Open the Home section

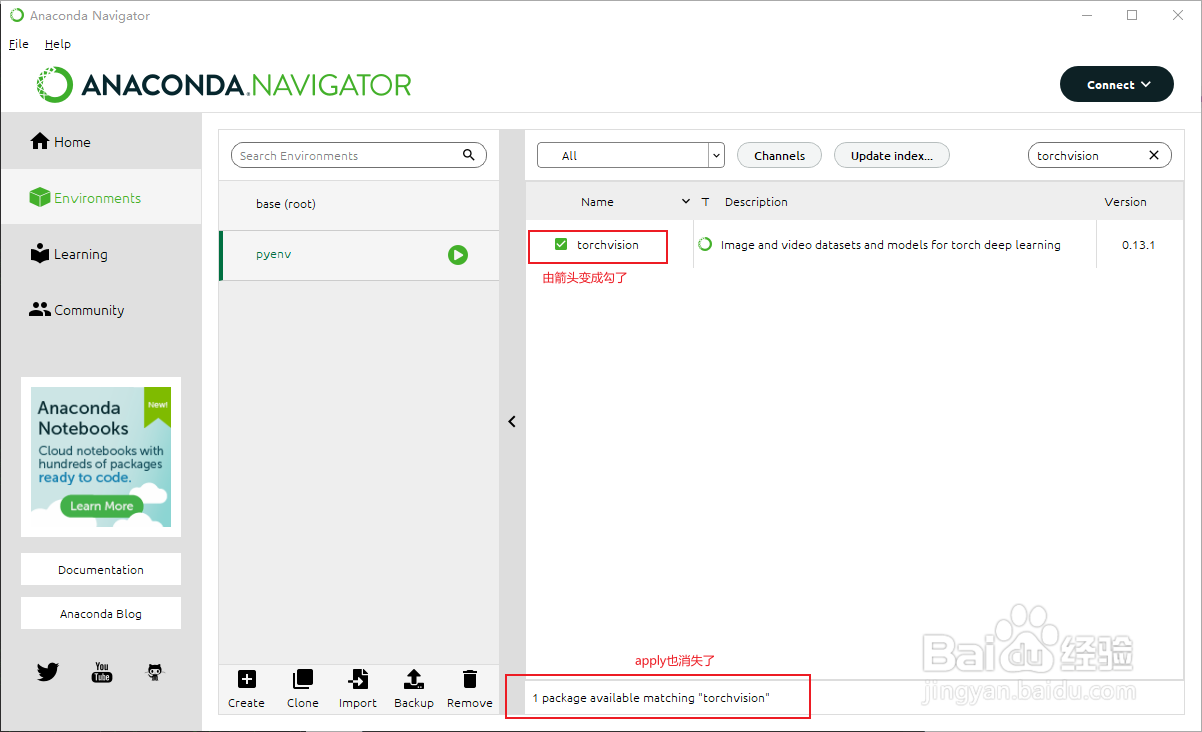pos(100,142)
